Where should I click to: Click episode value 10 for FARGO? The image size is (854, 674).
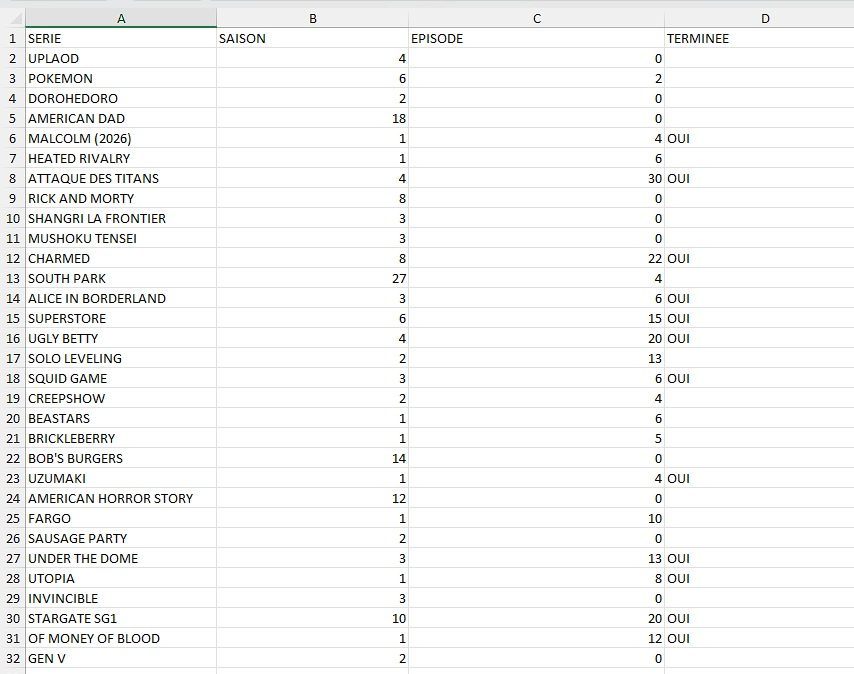pyautogui.click(x=536, y=518)
